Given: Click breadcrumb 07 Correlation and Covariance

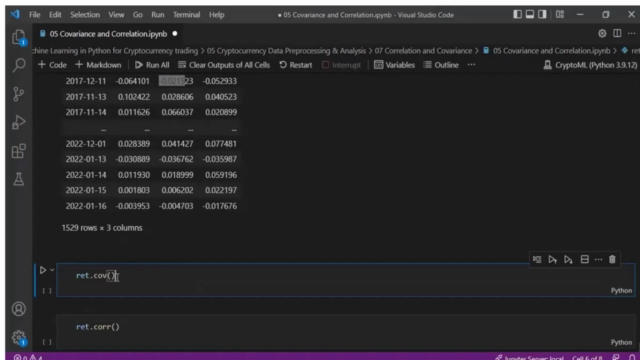Looking at the screenshot, I should 423,51.
